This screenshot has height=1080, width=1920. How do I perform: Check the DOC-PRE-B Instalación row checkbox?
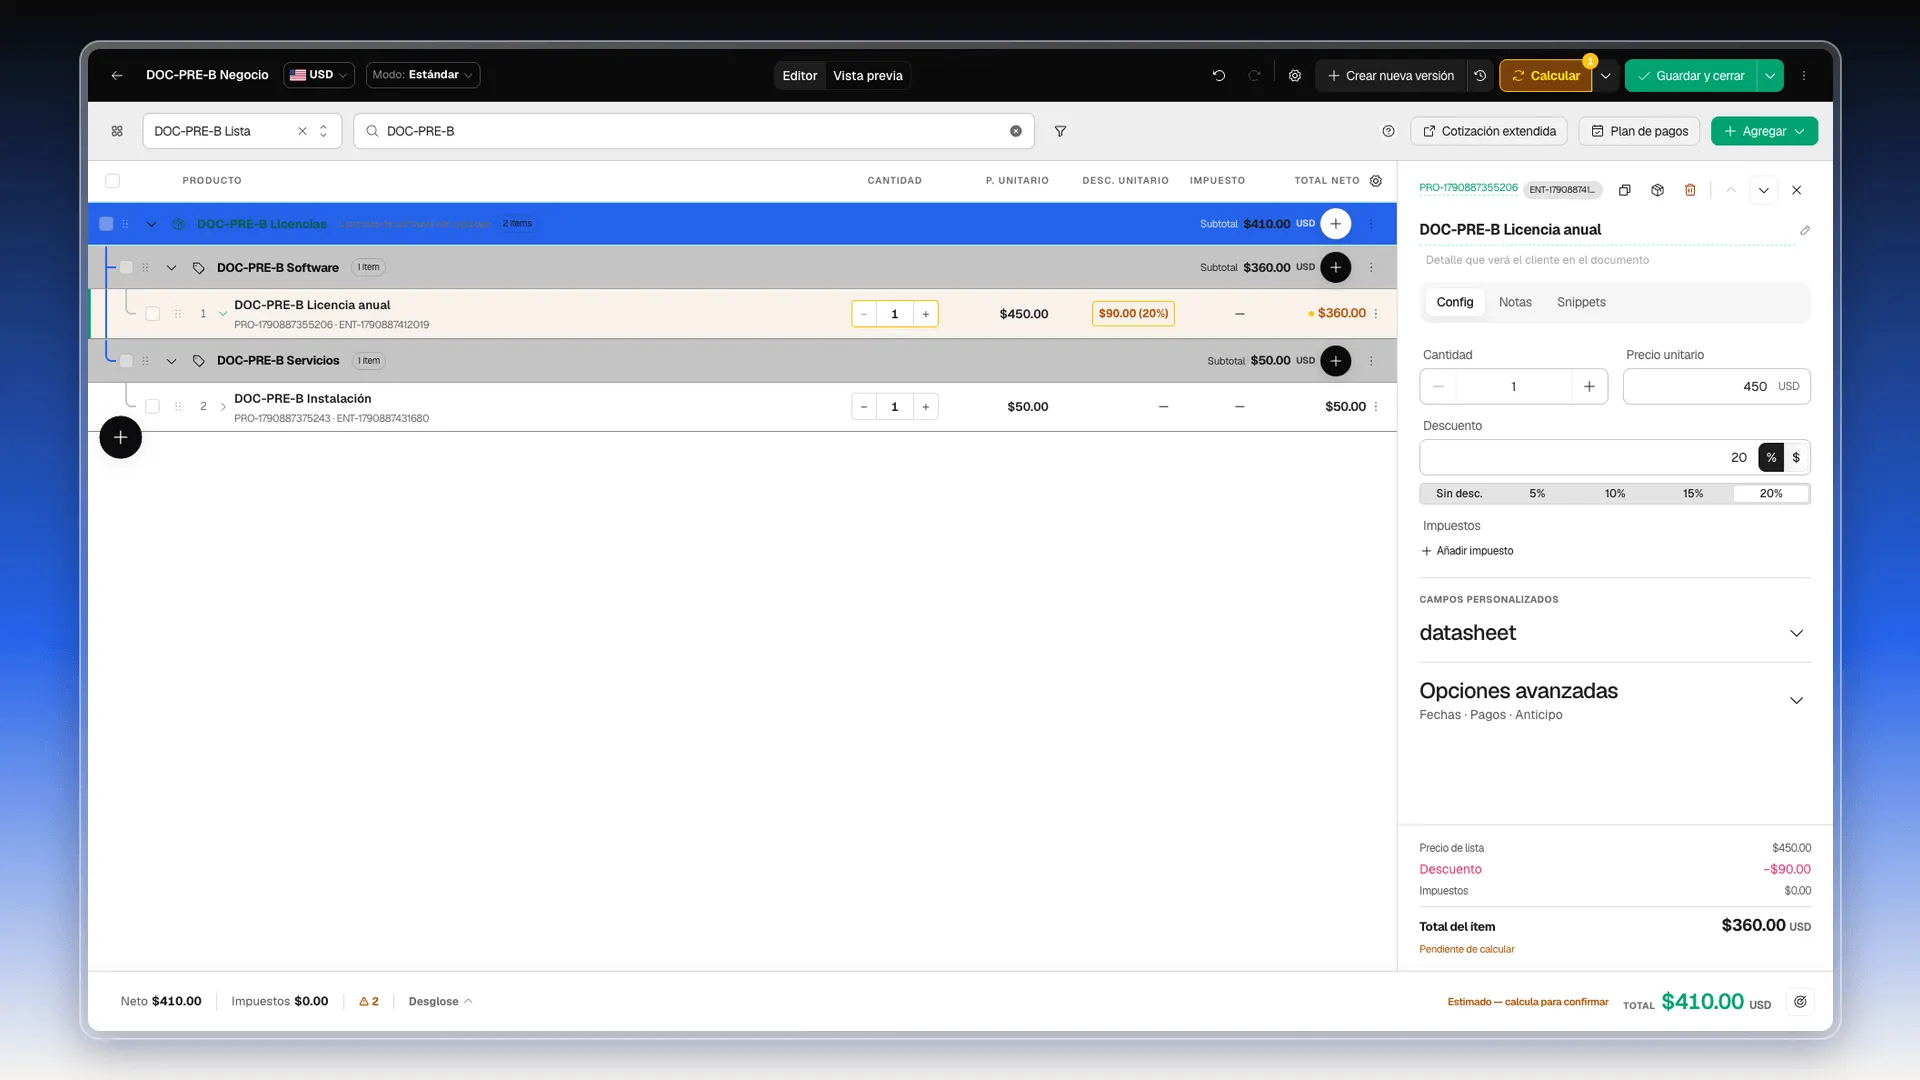152,407
